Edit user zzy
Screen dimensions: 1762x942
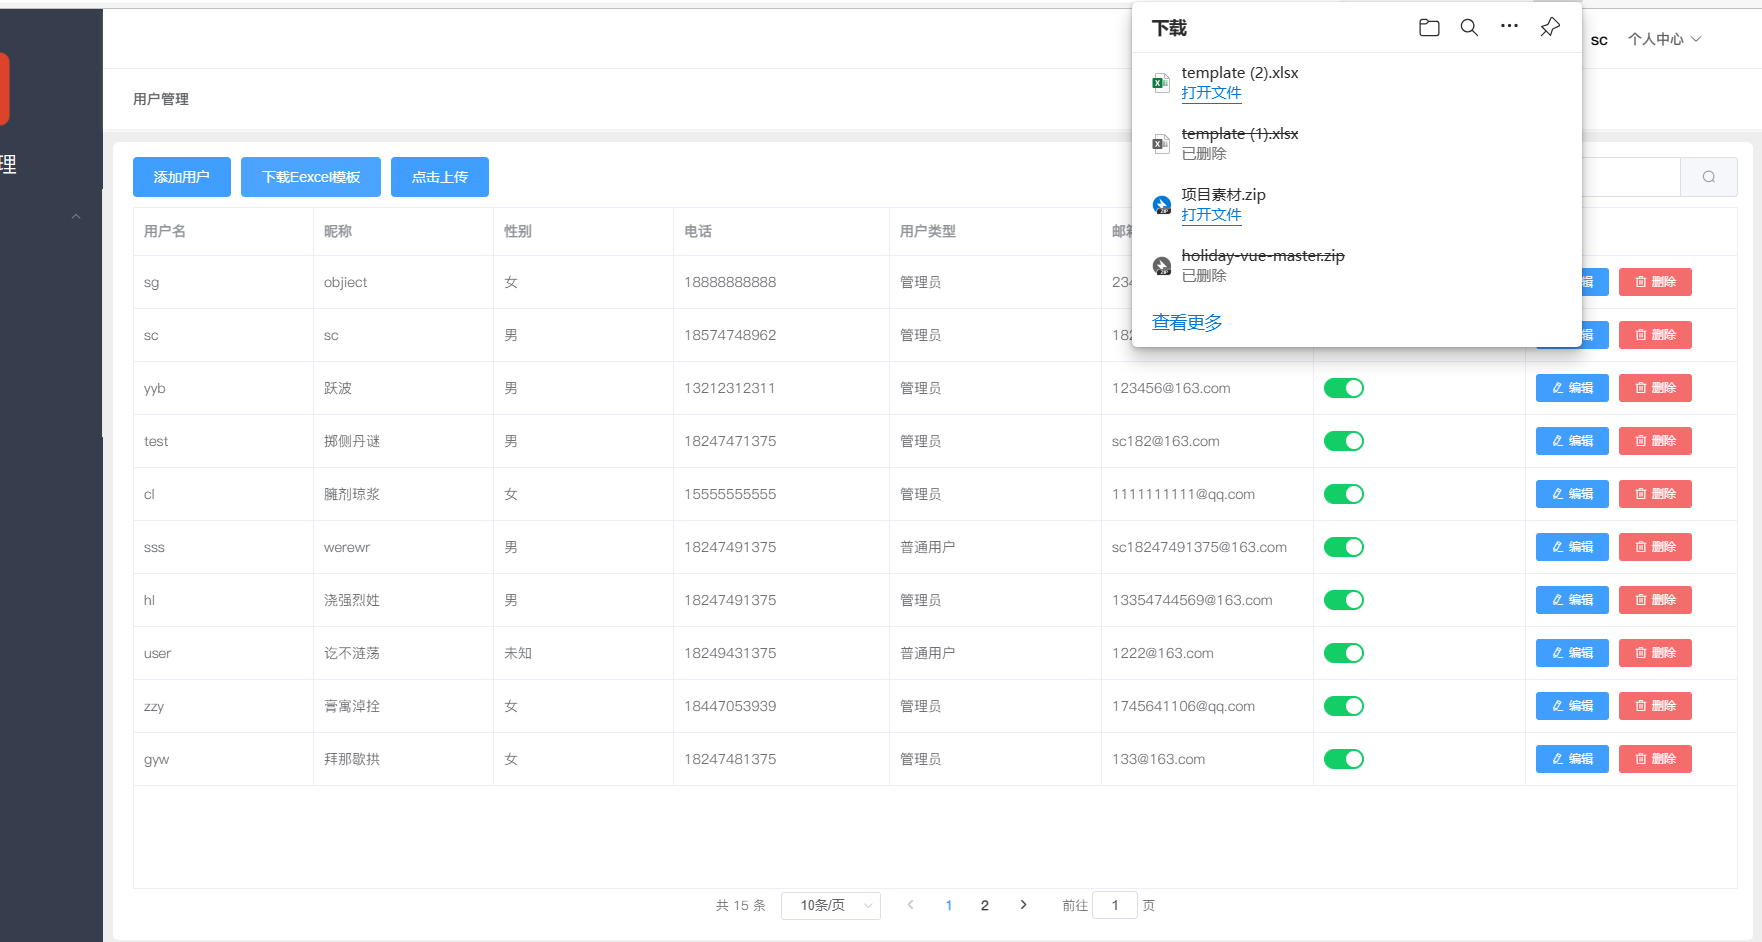tap(1572, 706)
